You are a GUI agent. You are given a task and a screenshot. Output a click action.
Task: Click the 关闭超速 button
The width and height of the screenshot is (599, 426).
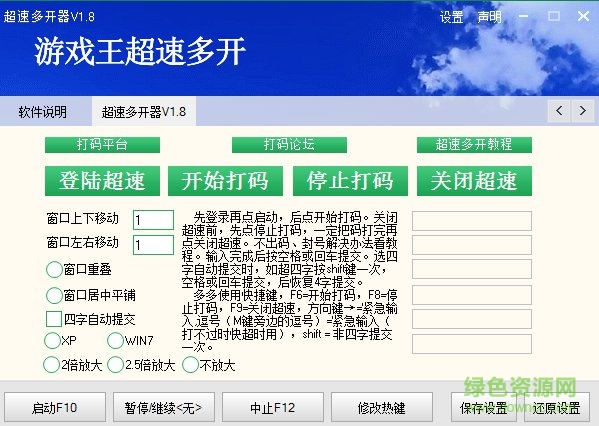click(x=474, y=181)
